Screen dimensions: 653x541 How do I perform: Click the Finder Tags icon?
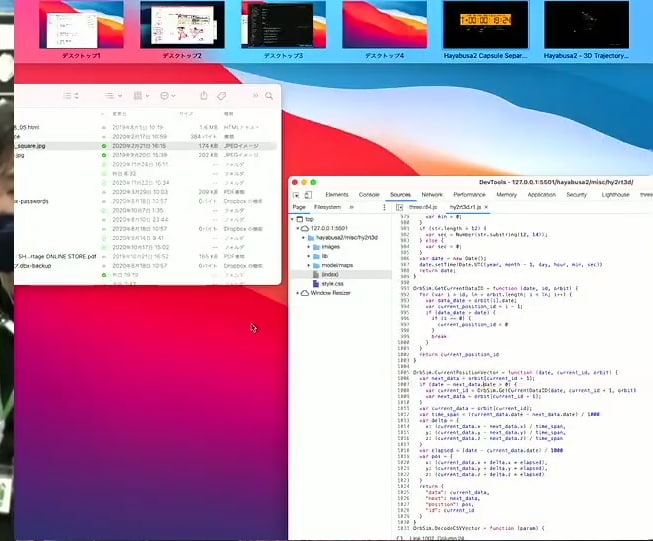(x=222, y=96)
